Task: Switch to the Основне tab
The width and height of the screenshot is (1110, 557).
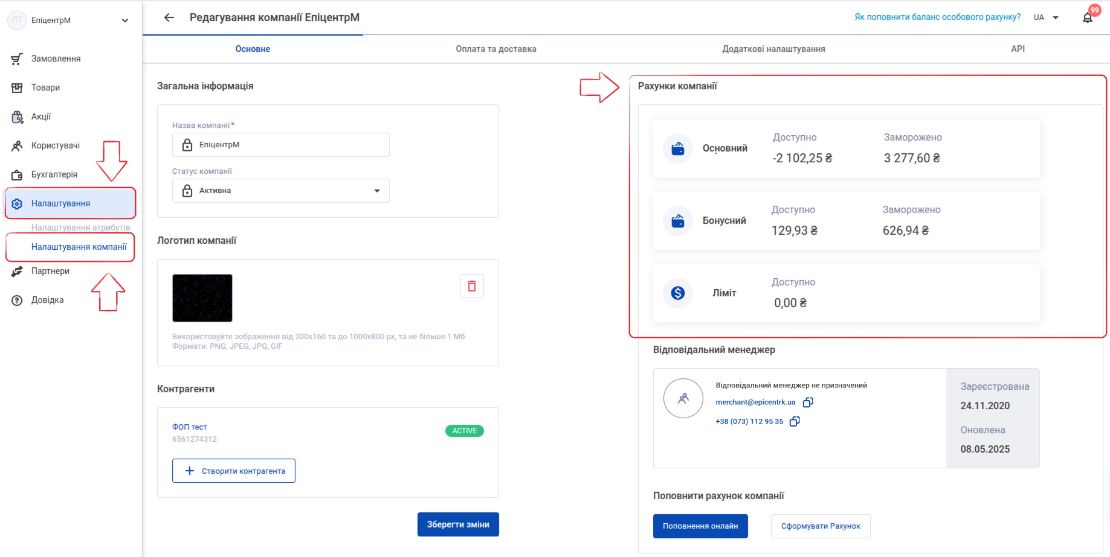Action: pos(253,49)
